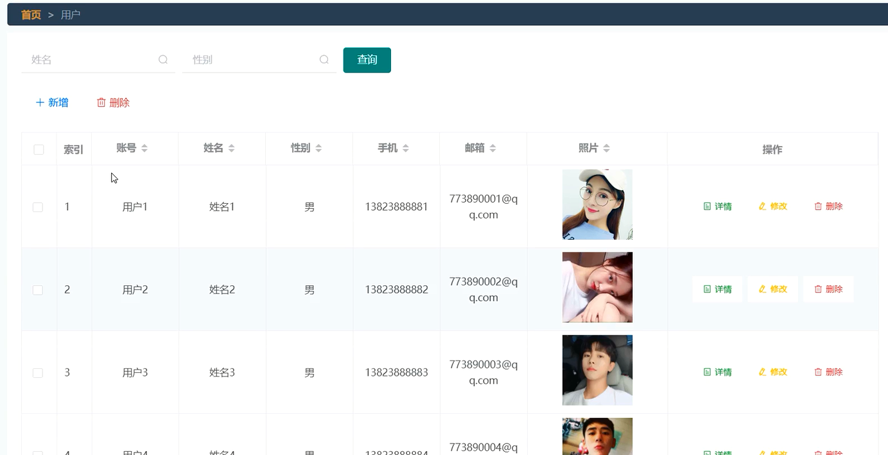Click the cell text 用户2

point(135,290)
